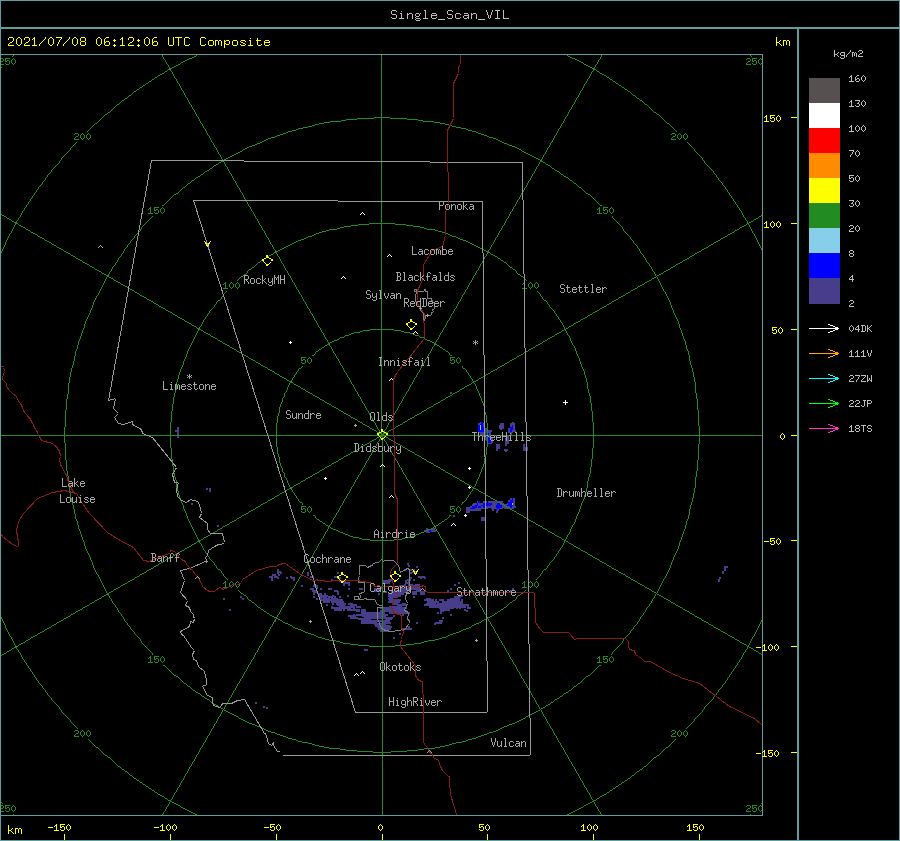This screenshot has width=900, height=841.
Task: Click the white 04DK arrow icon
Action: [x=824, y=328]
